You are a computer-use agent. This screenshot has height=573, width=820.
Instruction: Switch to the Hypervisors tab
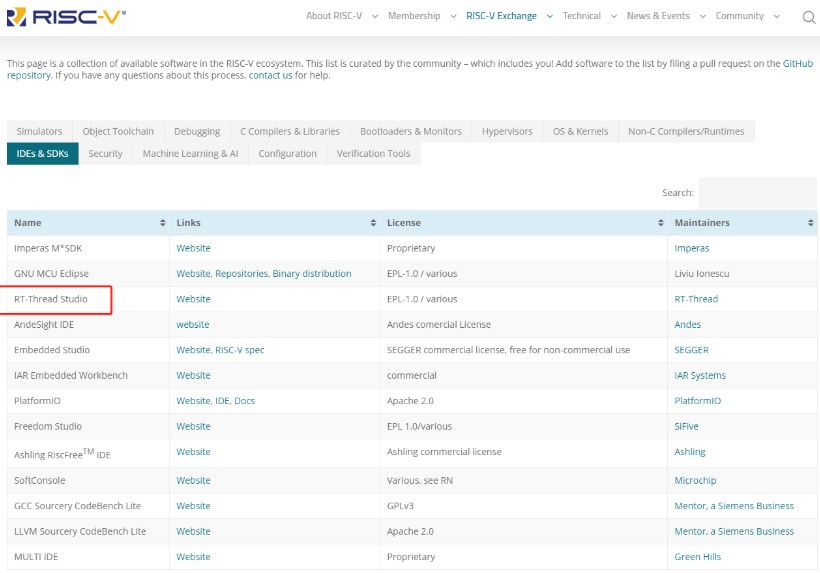pyautogui.click(x=507, y=131)
